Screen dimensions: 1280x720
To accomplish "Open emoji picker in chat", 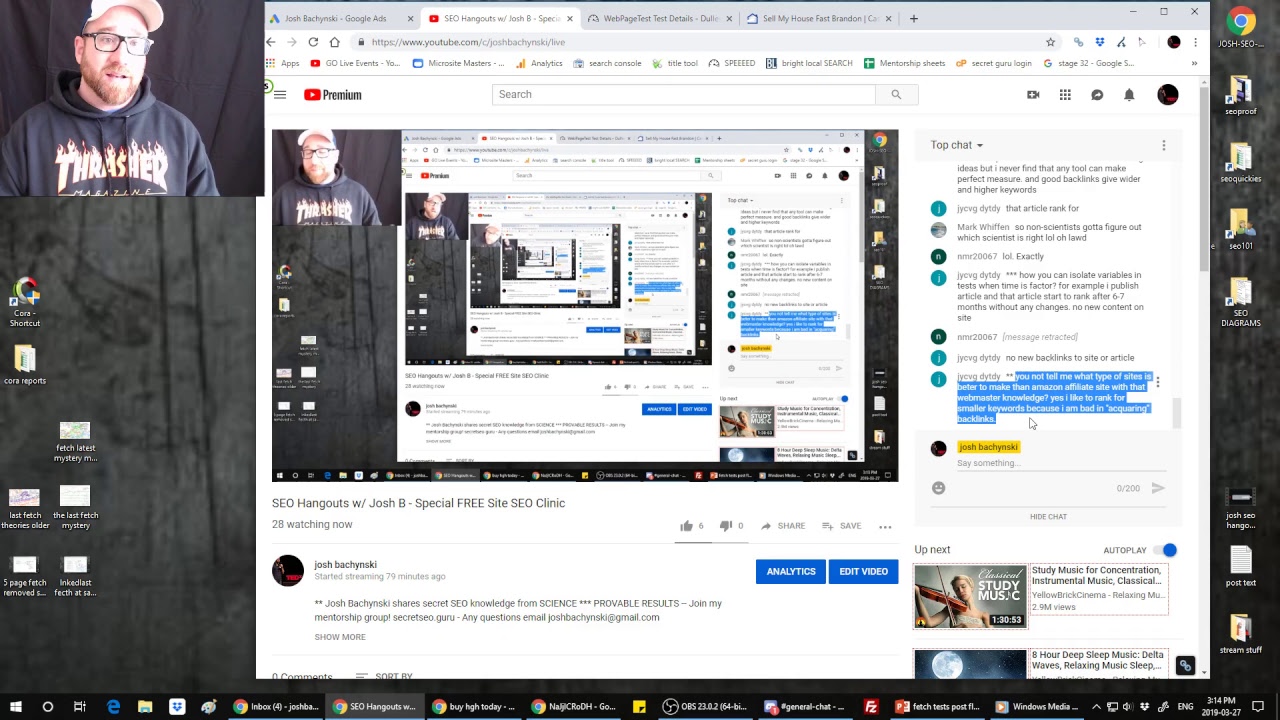I will tap(938, 488).
